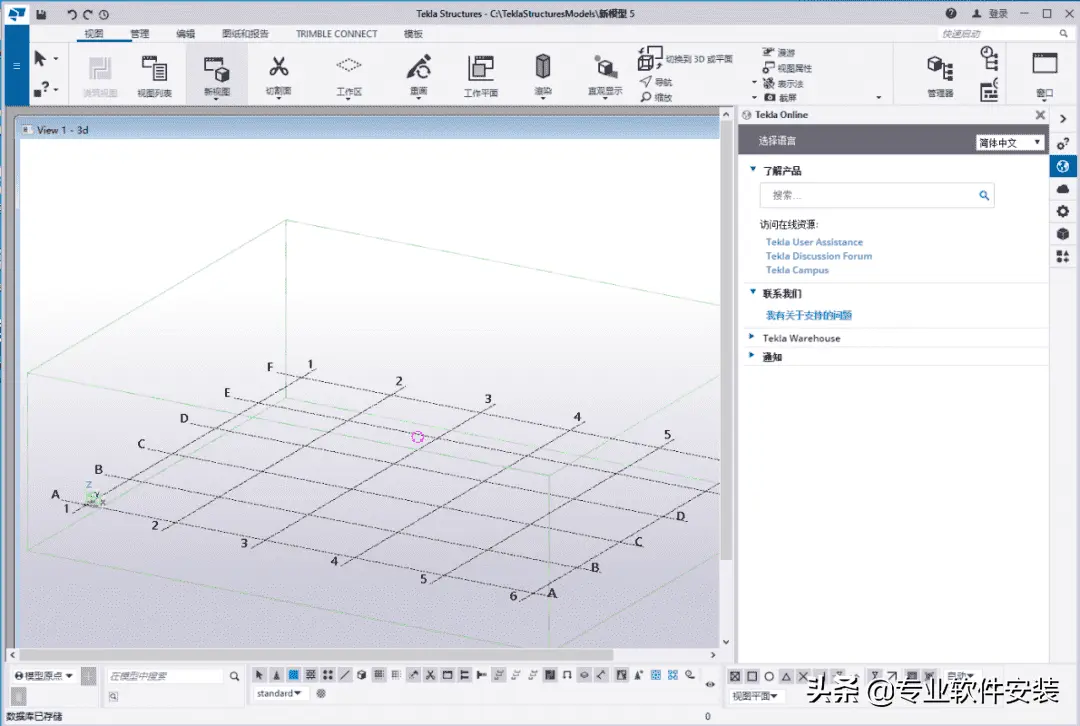This screenshot has height=726, width=1080.
Task: Open the undo history clock icon
Action: click(103, 14)
